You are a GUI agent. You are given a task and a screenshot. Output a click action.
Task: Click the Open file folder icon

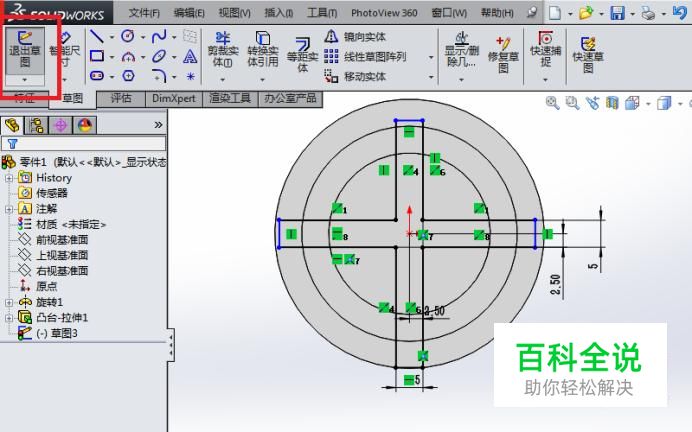(586, 13)
